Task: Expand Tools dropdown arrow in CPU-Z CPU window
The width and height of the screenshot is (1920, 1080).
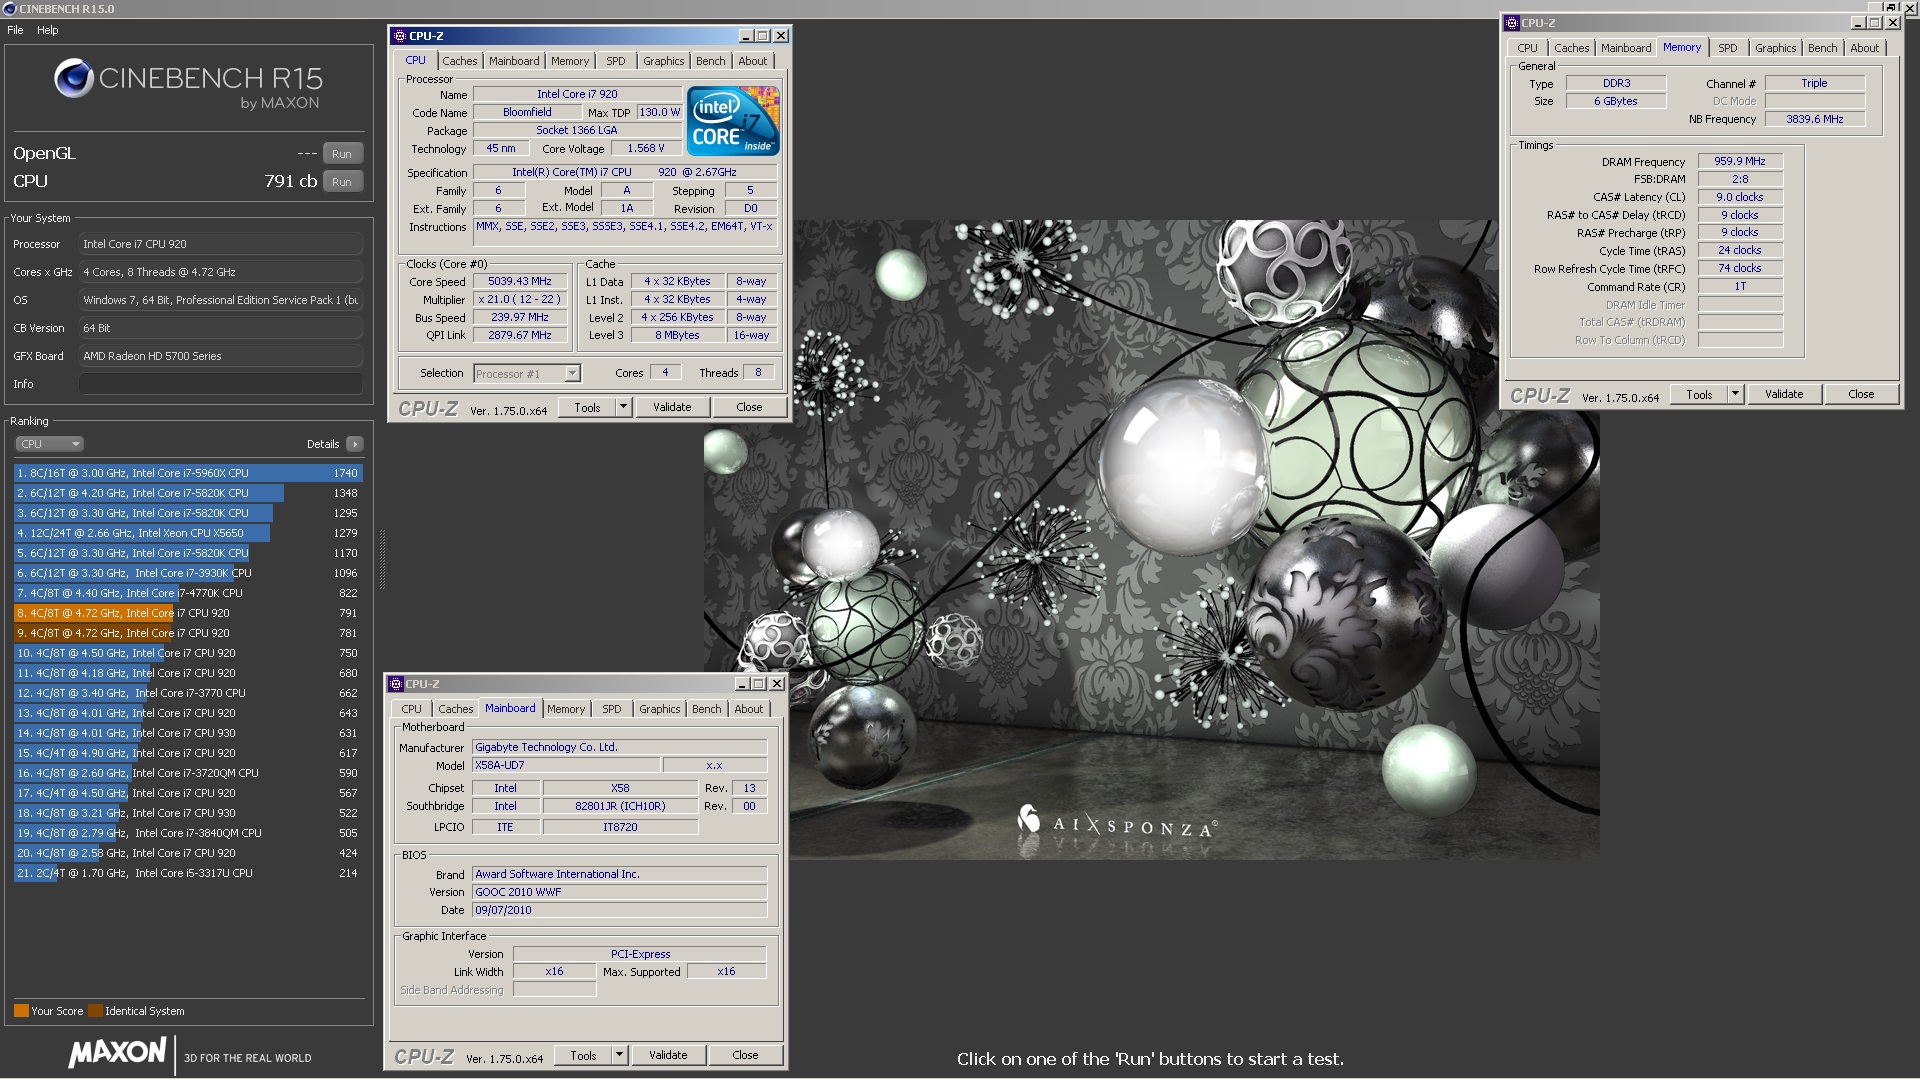Action: (x=624, y=408)
